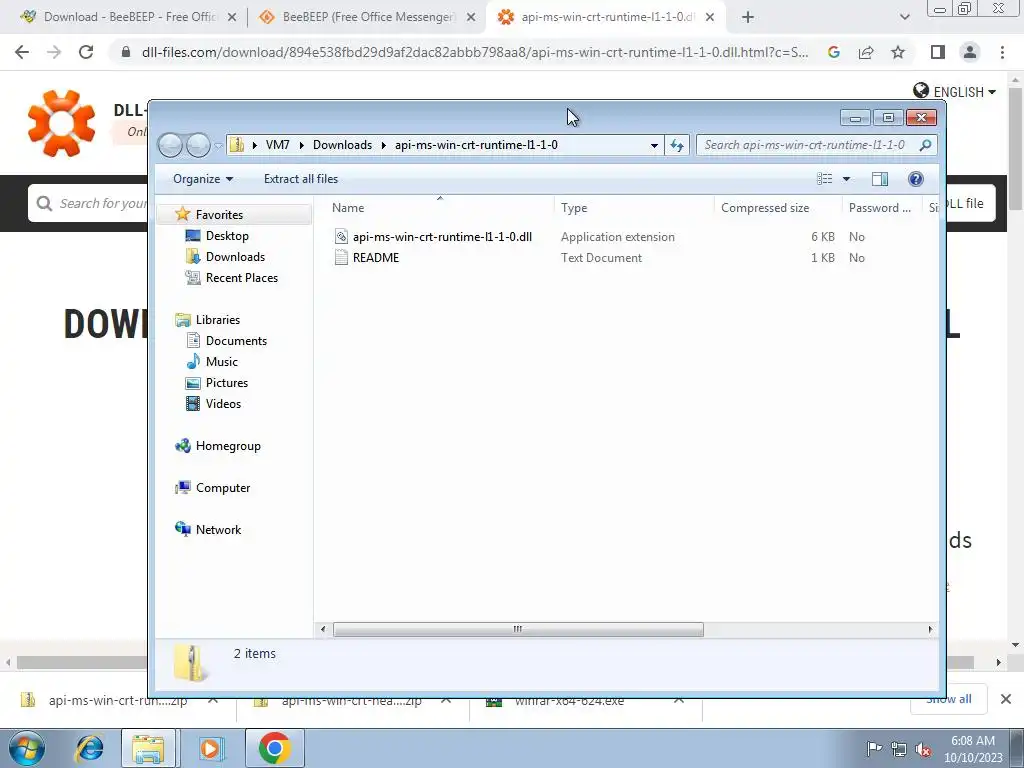Click the Explorer back navigation arrow
Viewport: 1024px width, 768px height.
(170, 145)
